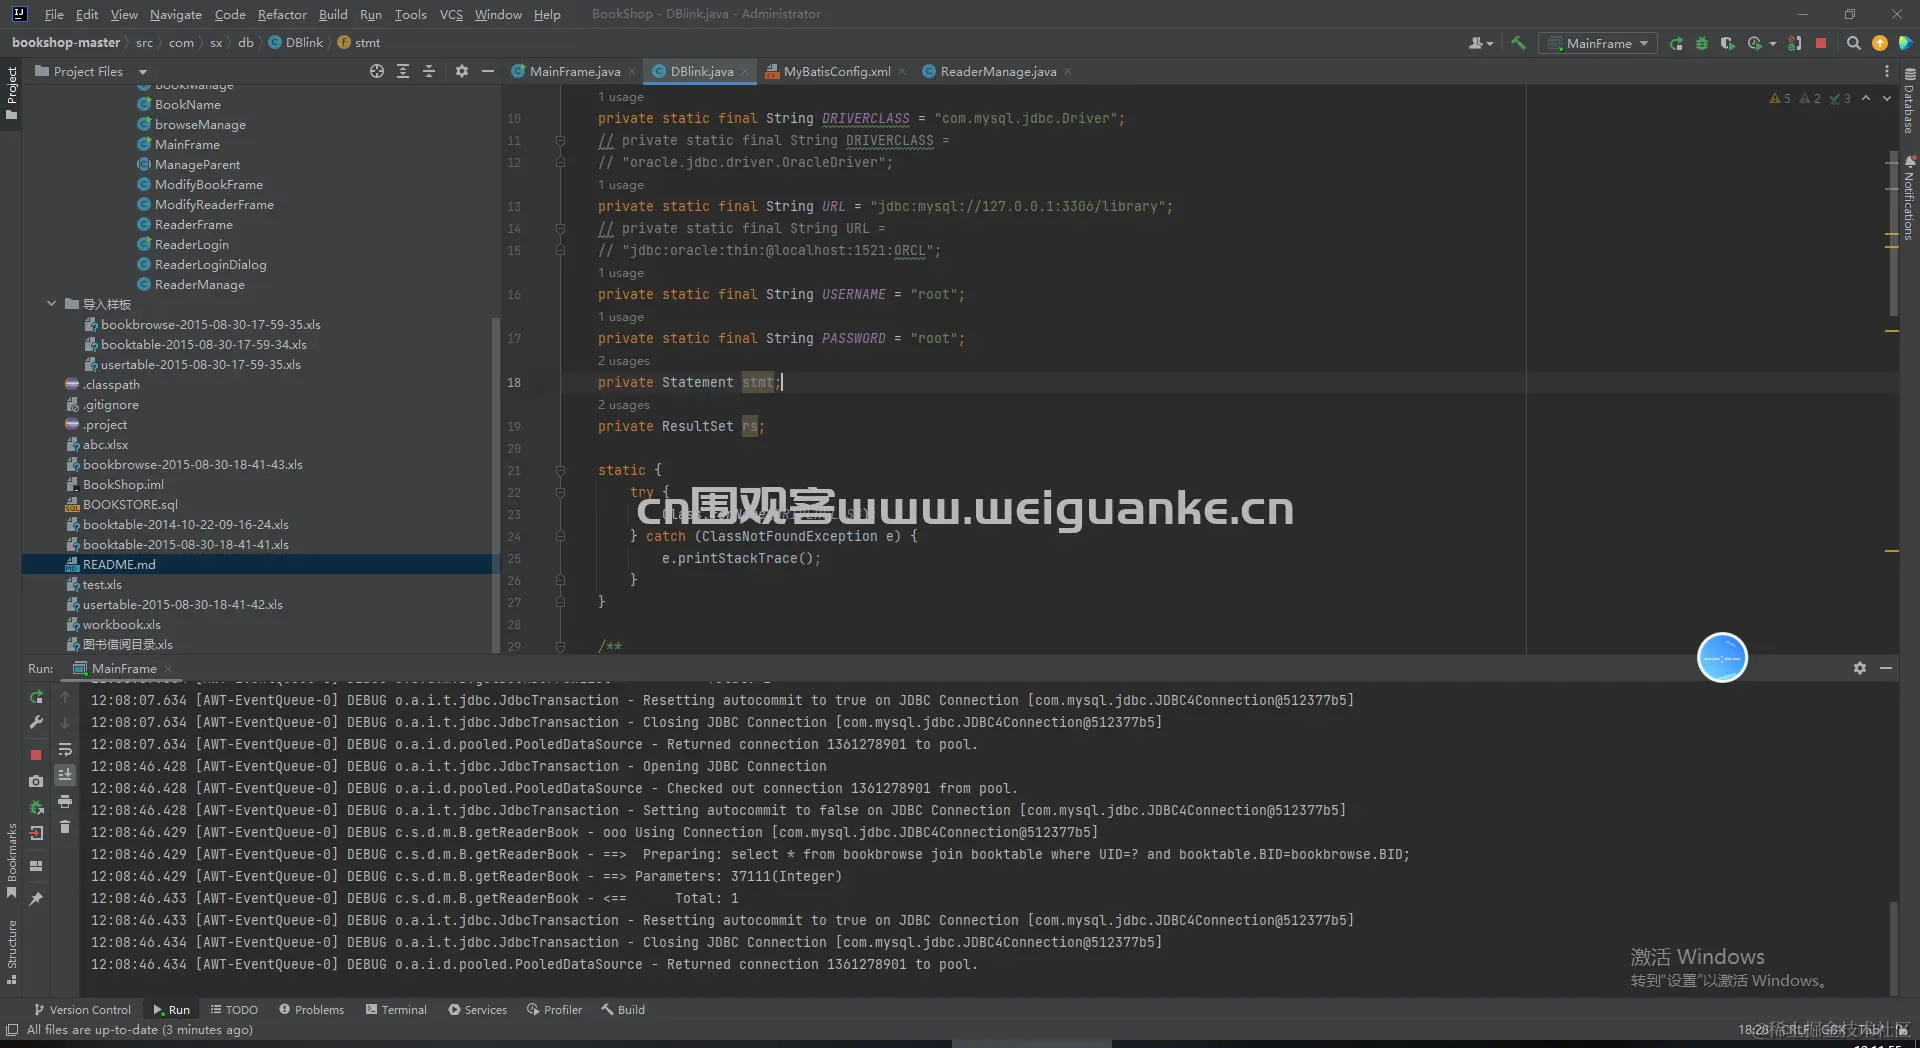This screenshot has height=1048, width=1920.
Task: Fold the comment block at line 11
Action: coord(560,140)
